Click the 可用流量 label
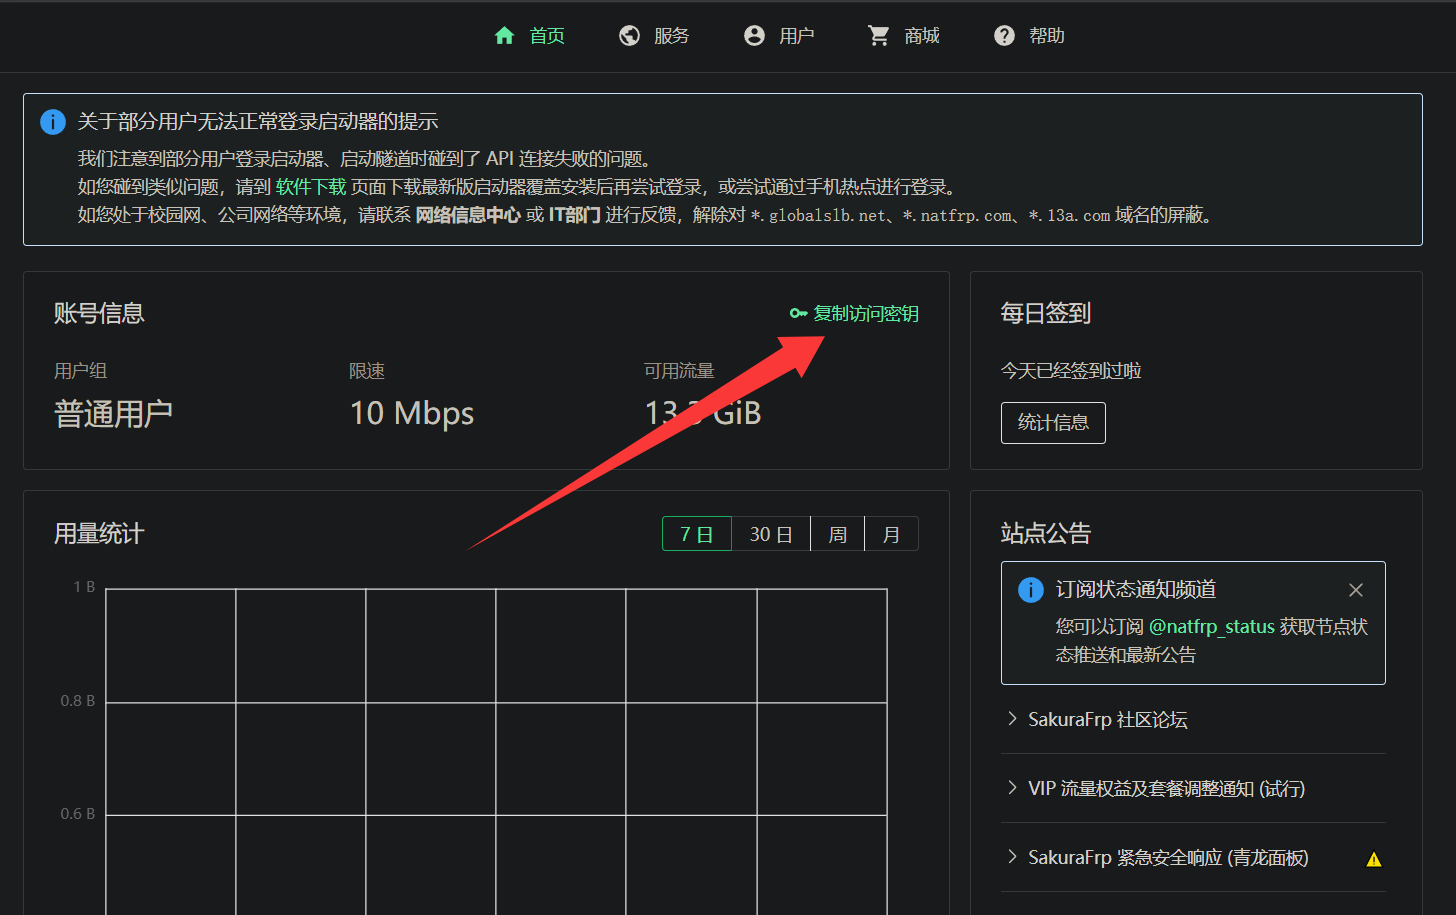This screenshot has height=915, width=1456. (x=679, y=371)
